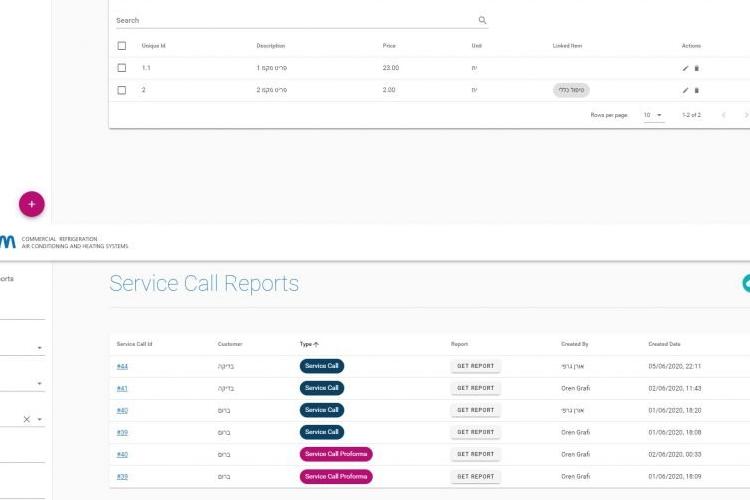Click the pink plus add button
Viewport: 750px width, 500px height.
(32, 204)
